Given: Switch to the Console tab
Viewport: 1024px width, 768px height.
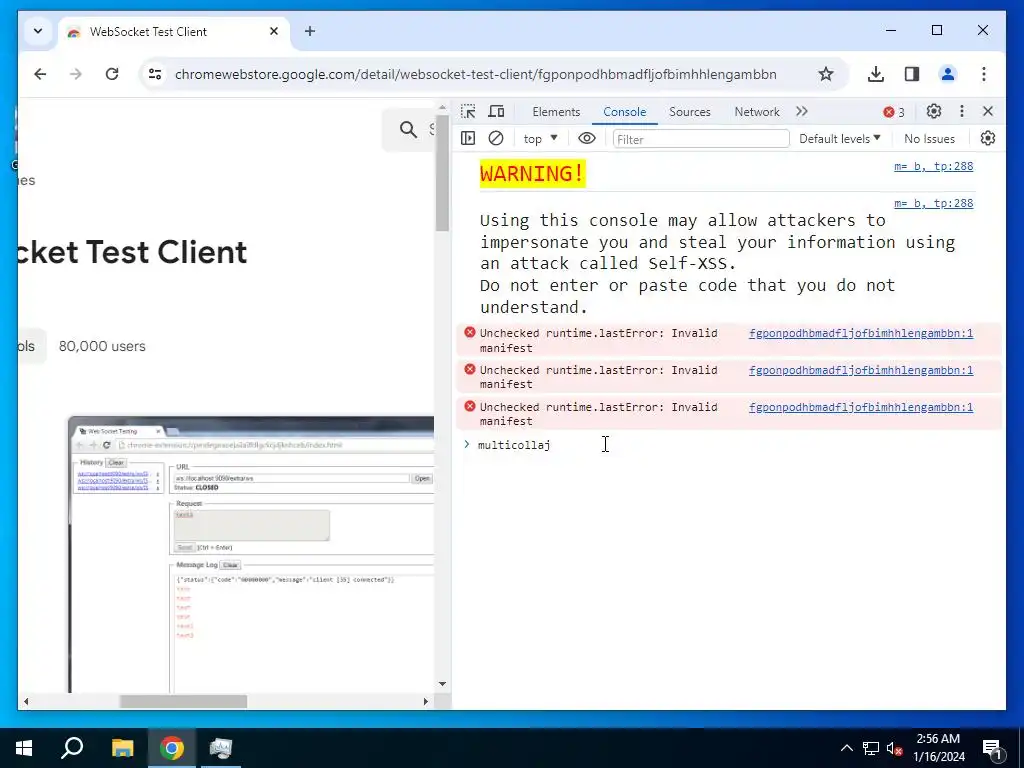Looking at the screenshot, I should click(x=624, y=112).
